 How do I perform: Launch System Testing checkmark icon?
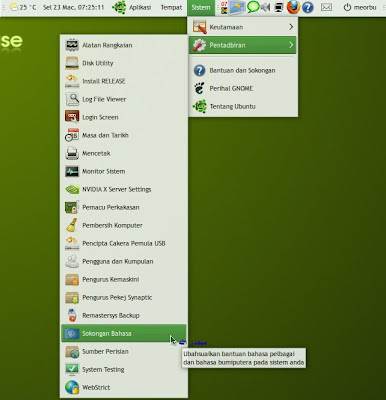(x=72, y=369)
